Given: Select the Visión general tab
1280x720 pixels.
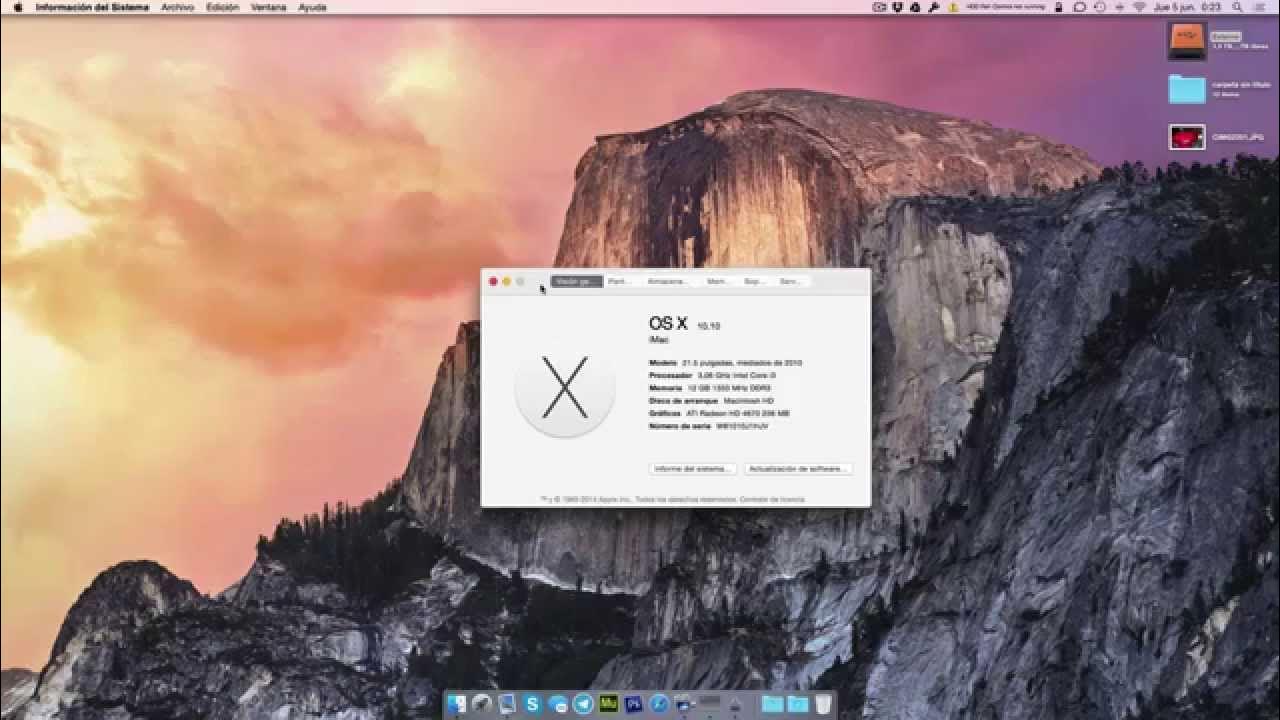Looking at the screenshot, I should coord(577,281).
